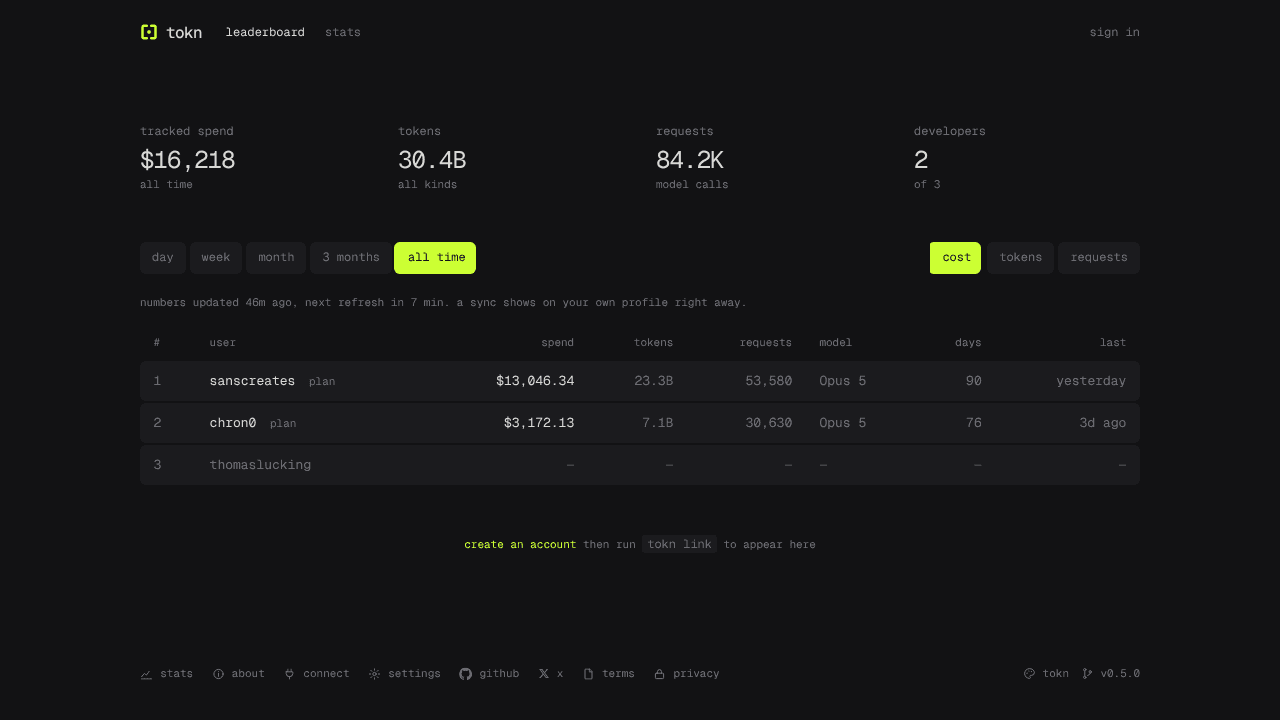Click the sign in link

[1114, 32]
